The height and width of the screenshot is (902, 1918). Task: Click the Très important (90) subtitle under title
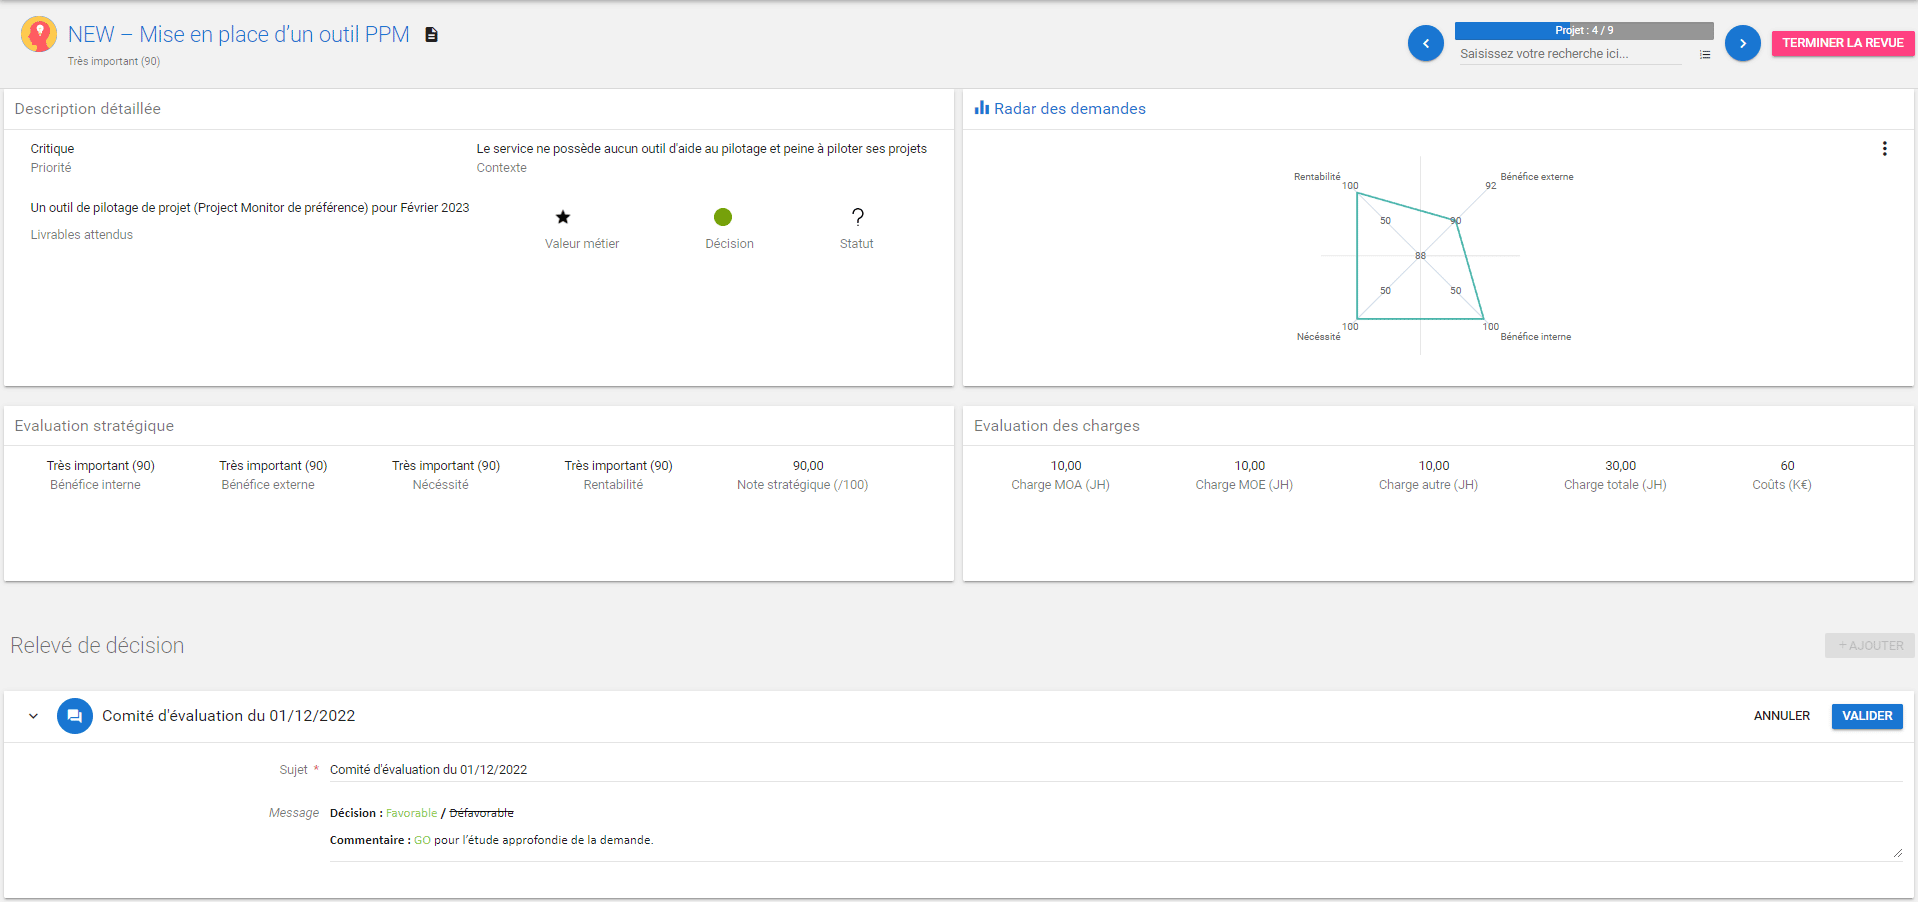(x=114, y=62)
